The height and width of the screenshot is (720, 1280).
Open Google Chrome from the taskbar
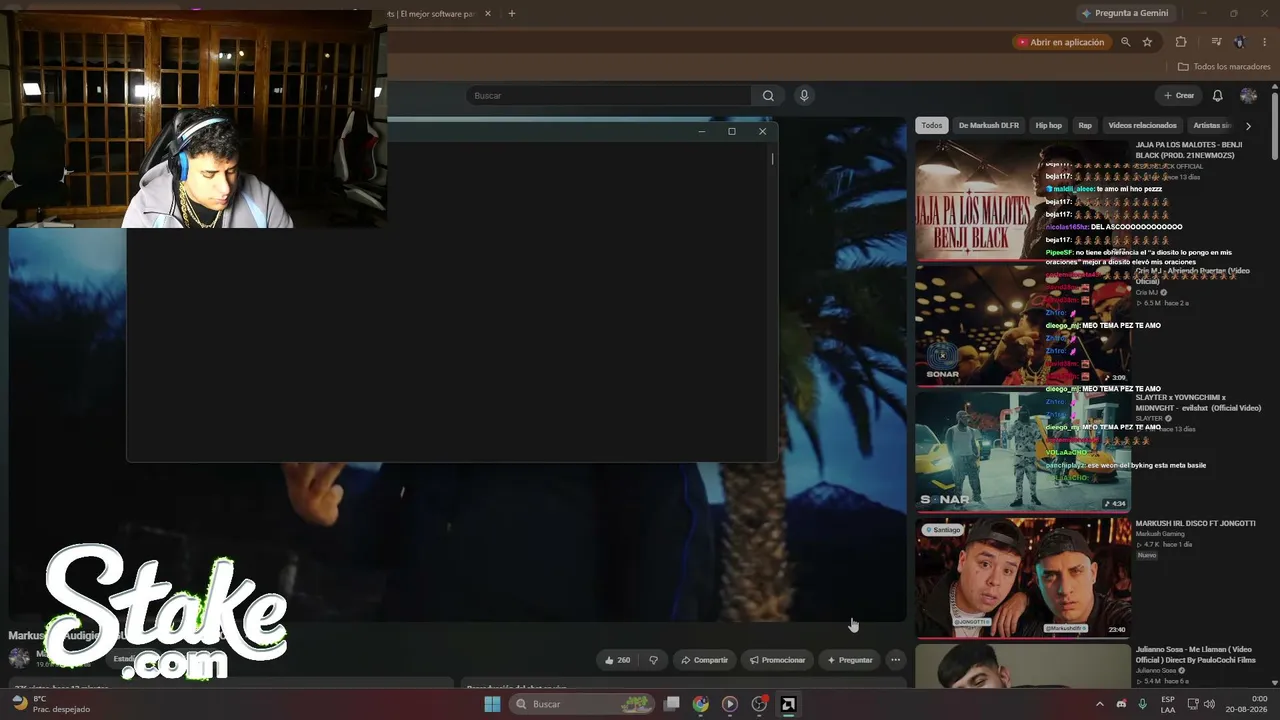(x=701, y=704)
